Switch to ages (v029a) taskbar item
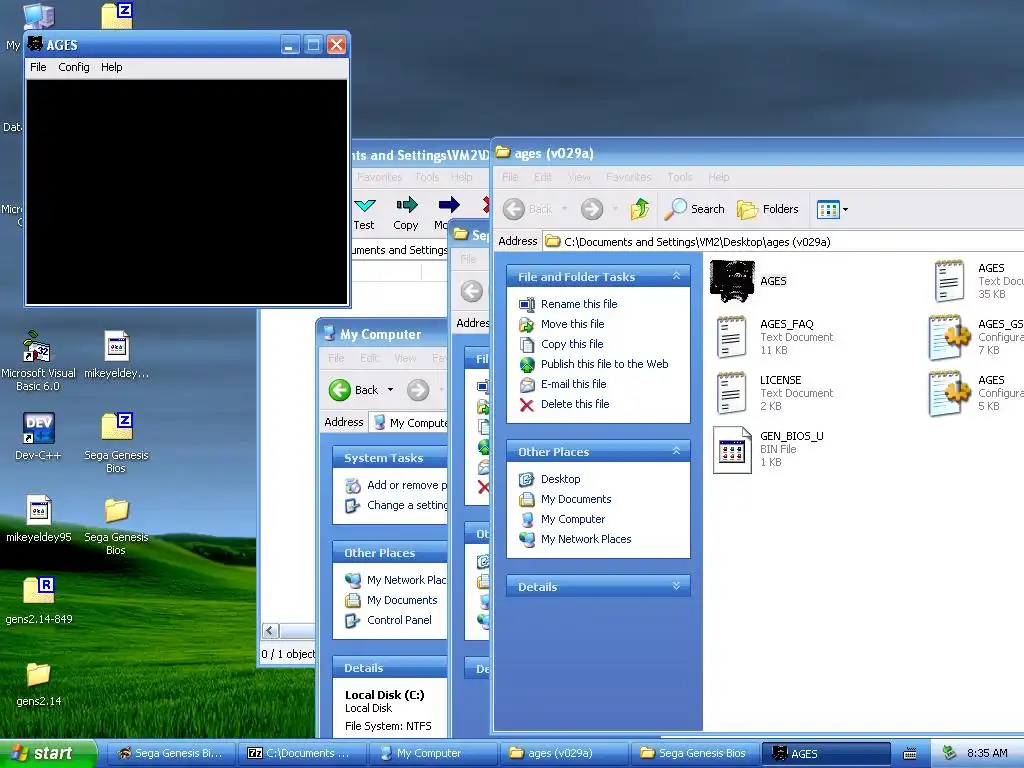The width and height of the screenshot is (1024, 768). point(563,753)
